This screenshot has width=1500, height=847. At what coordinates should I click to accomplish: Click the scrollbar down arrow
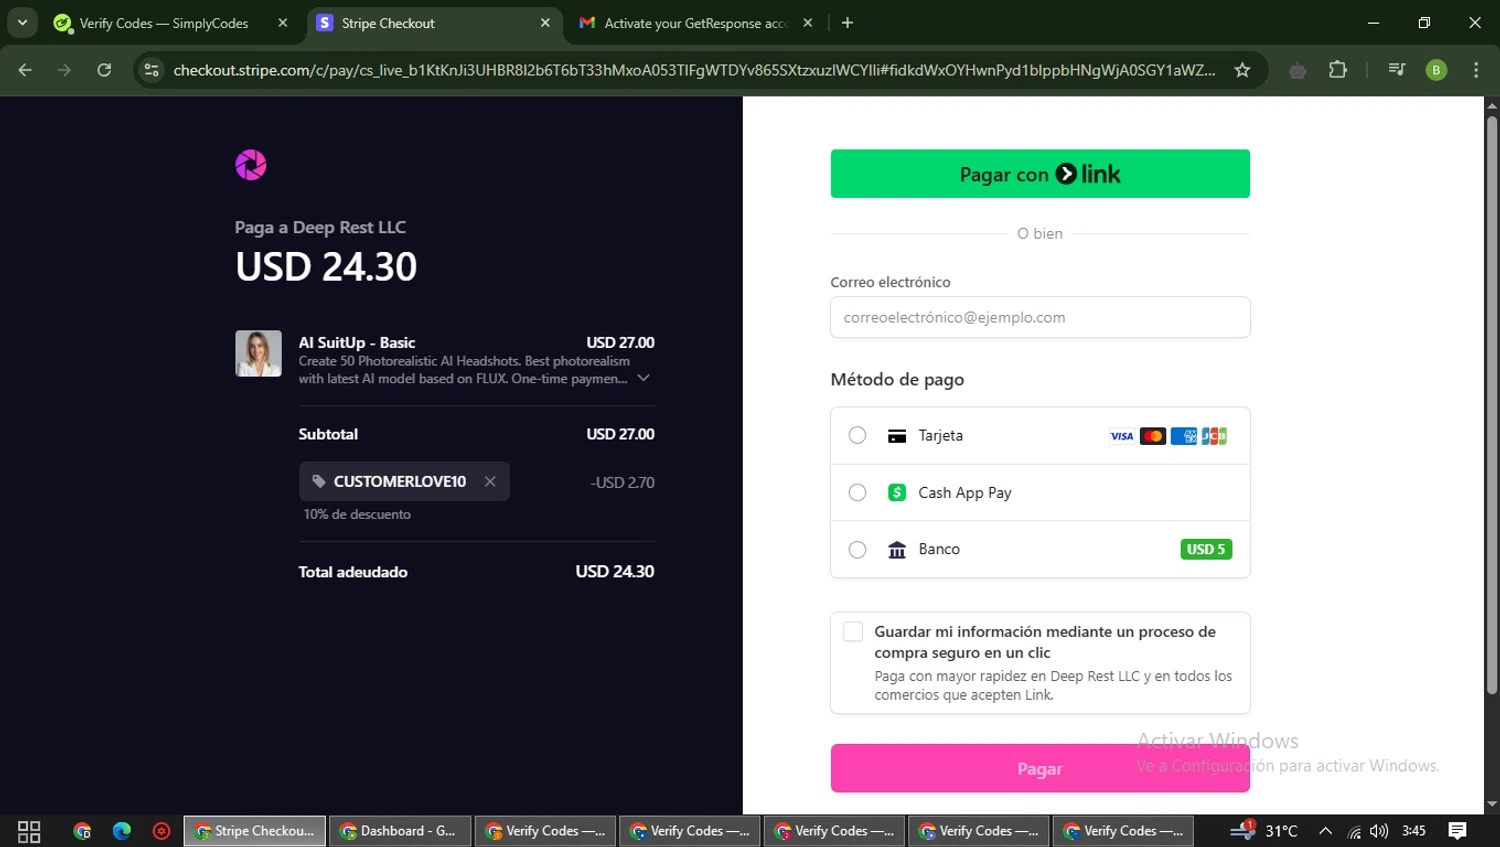click(1491, 804)
